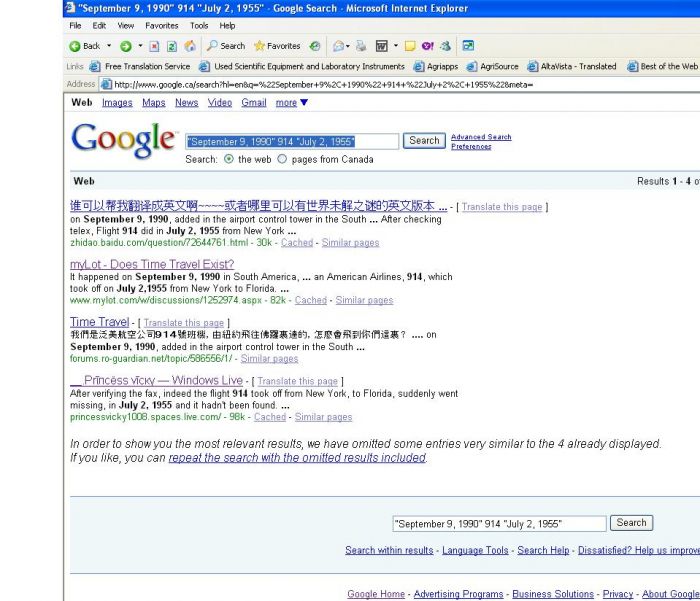Open Advanced Search link

481,137
